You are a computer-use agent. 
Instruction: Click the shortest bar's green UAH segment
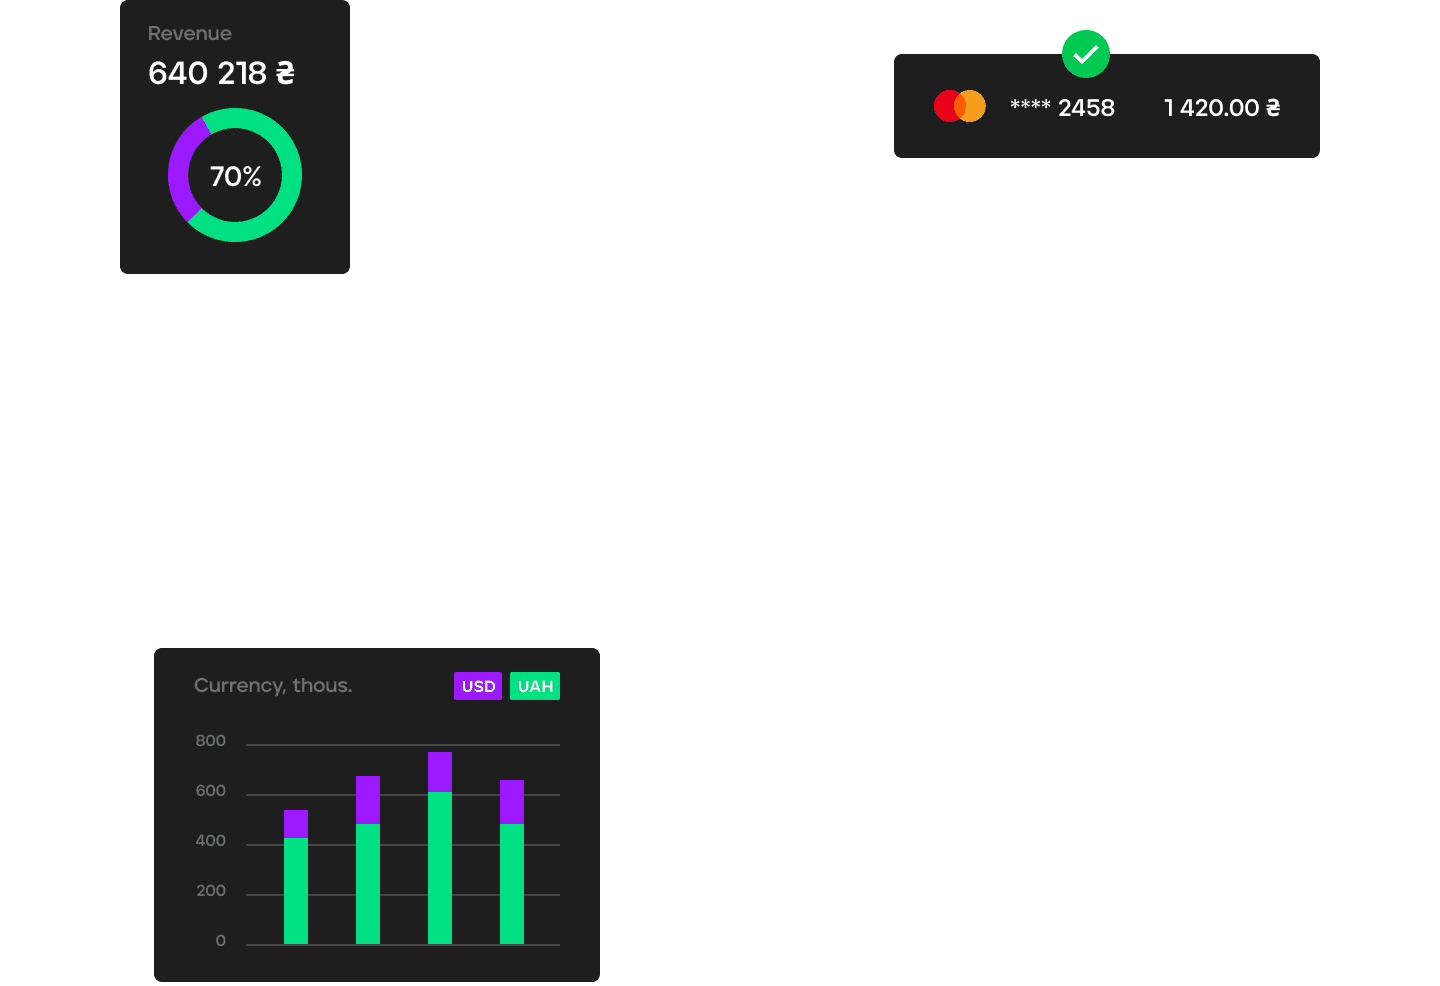(x=296, y=891)
